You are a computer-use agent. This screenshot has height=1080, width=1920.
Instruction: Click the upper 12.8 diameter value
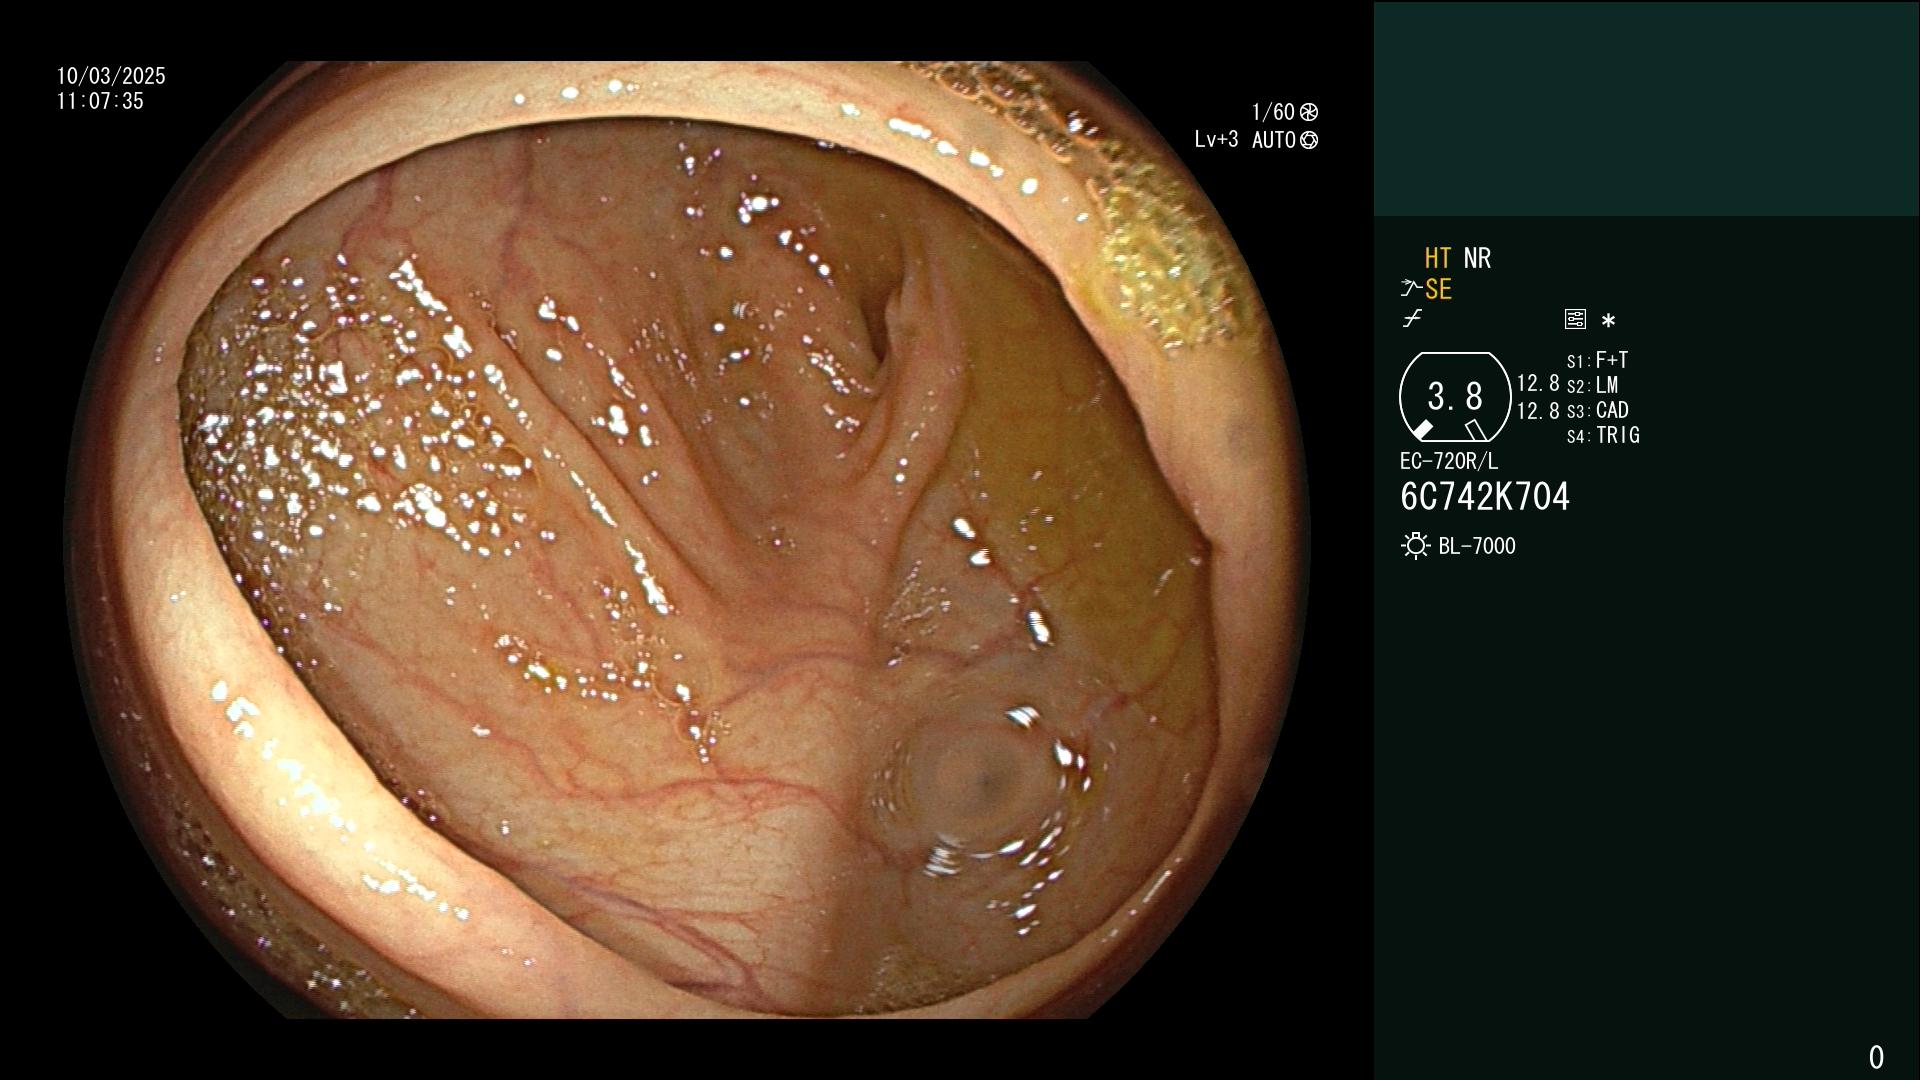click(1538, 383)
